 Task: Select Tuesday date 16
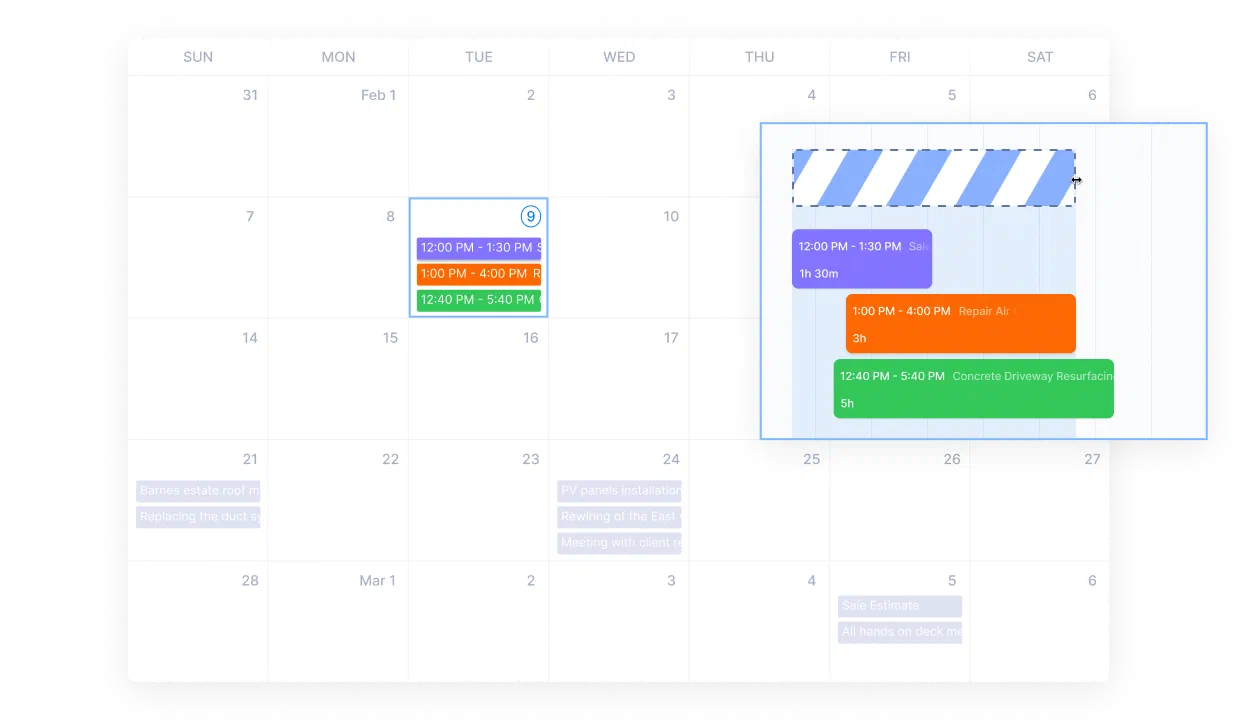tap(531, 338)
